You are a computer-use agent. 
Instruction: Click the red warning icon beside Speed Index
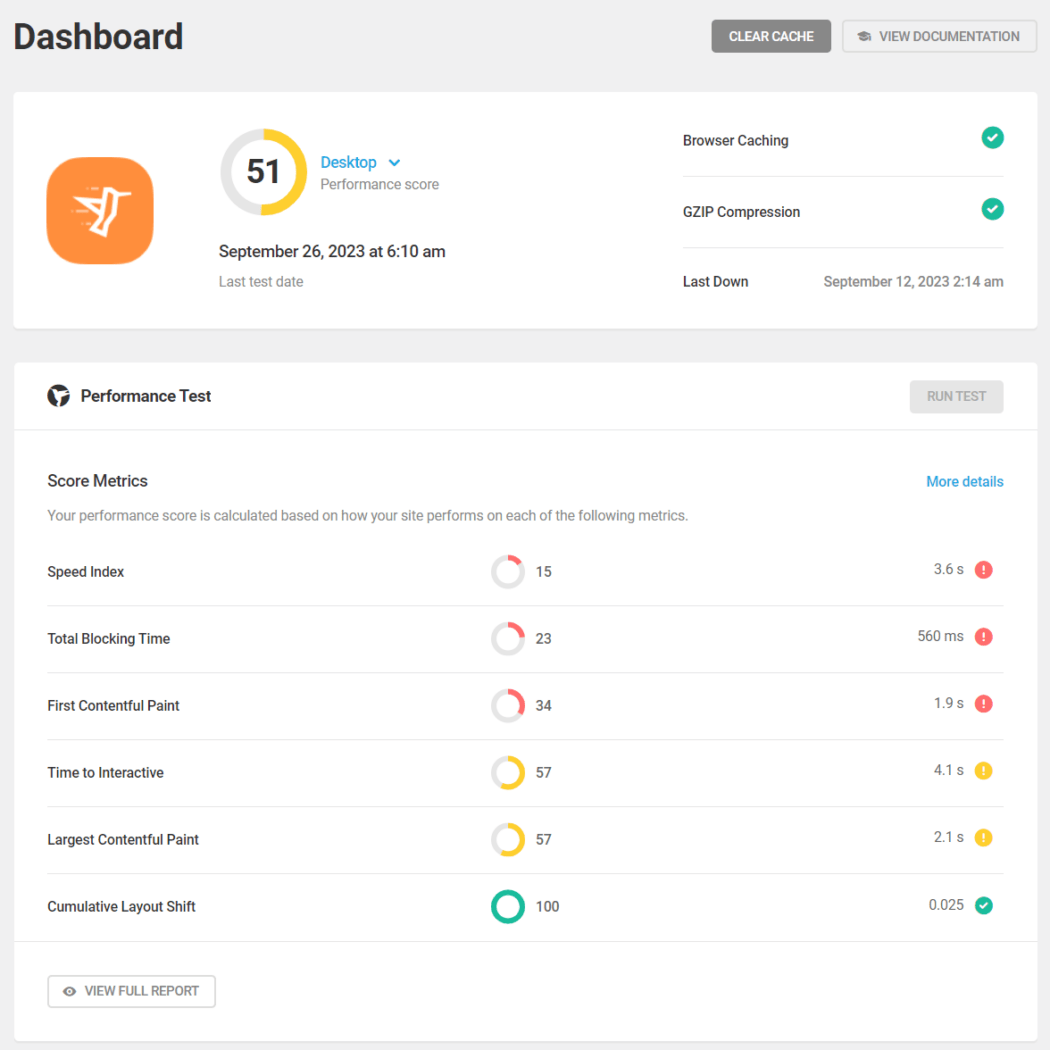tap(983, 569)
